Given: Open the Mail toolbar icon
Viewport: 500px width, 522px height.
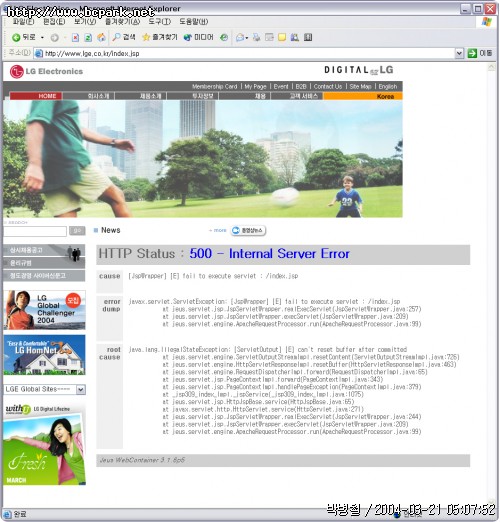Looking at the screenshot, I should [240, 37].
